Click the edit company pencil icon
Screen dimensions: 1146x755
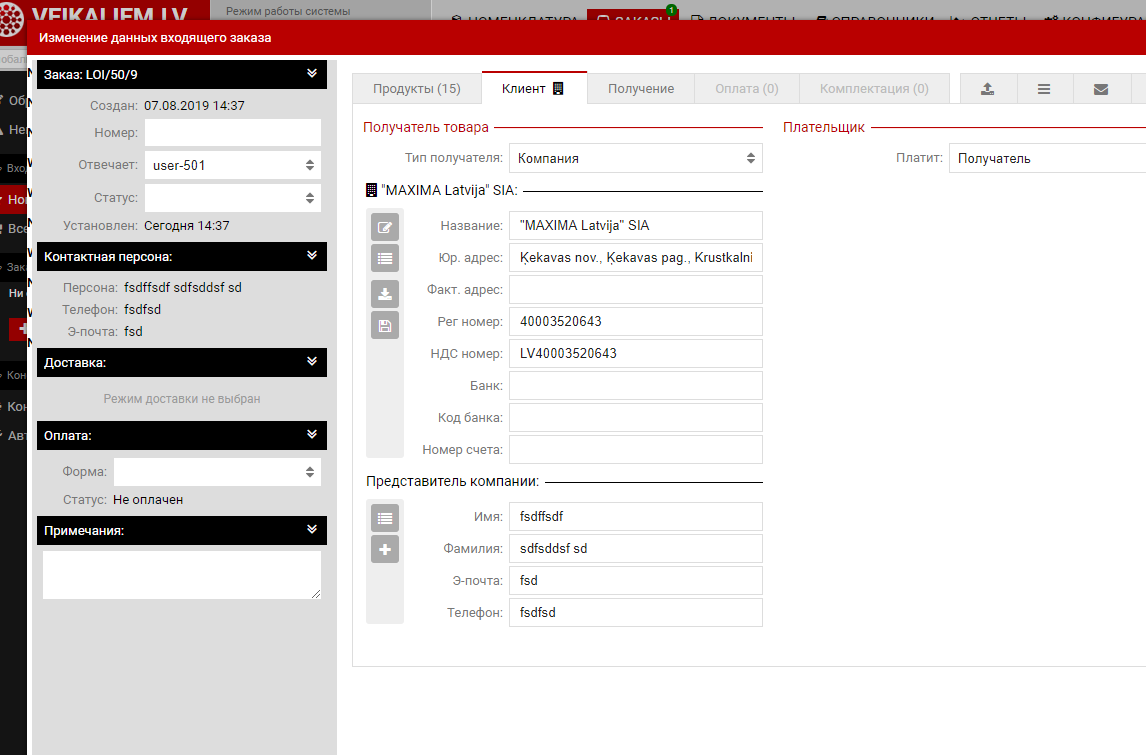pos(385,226)
